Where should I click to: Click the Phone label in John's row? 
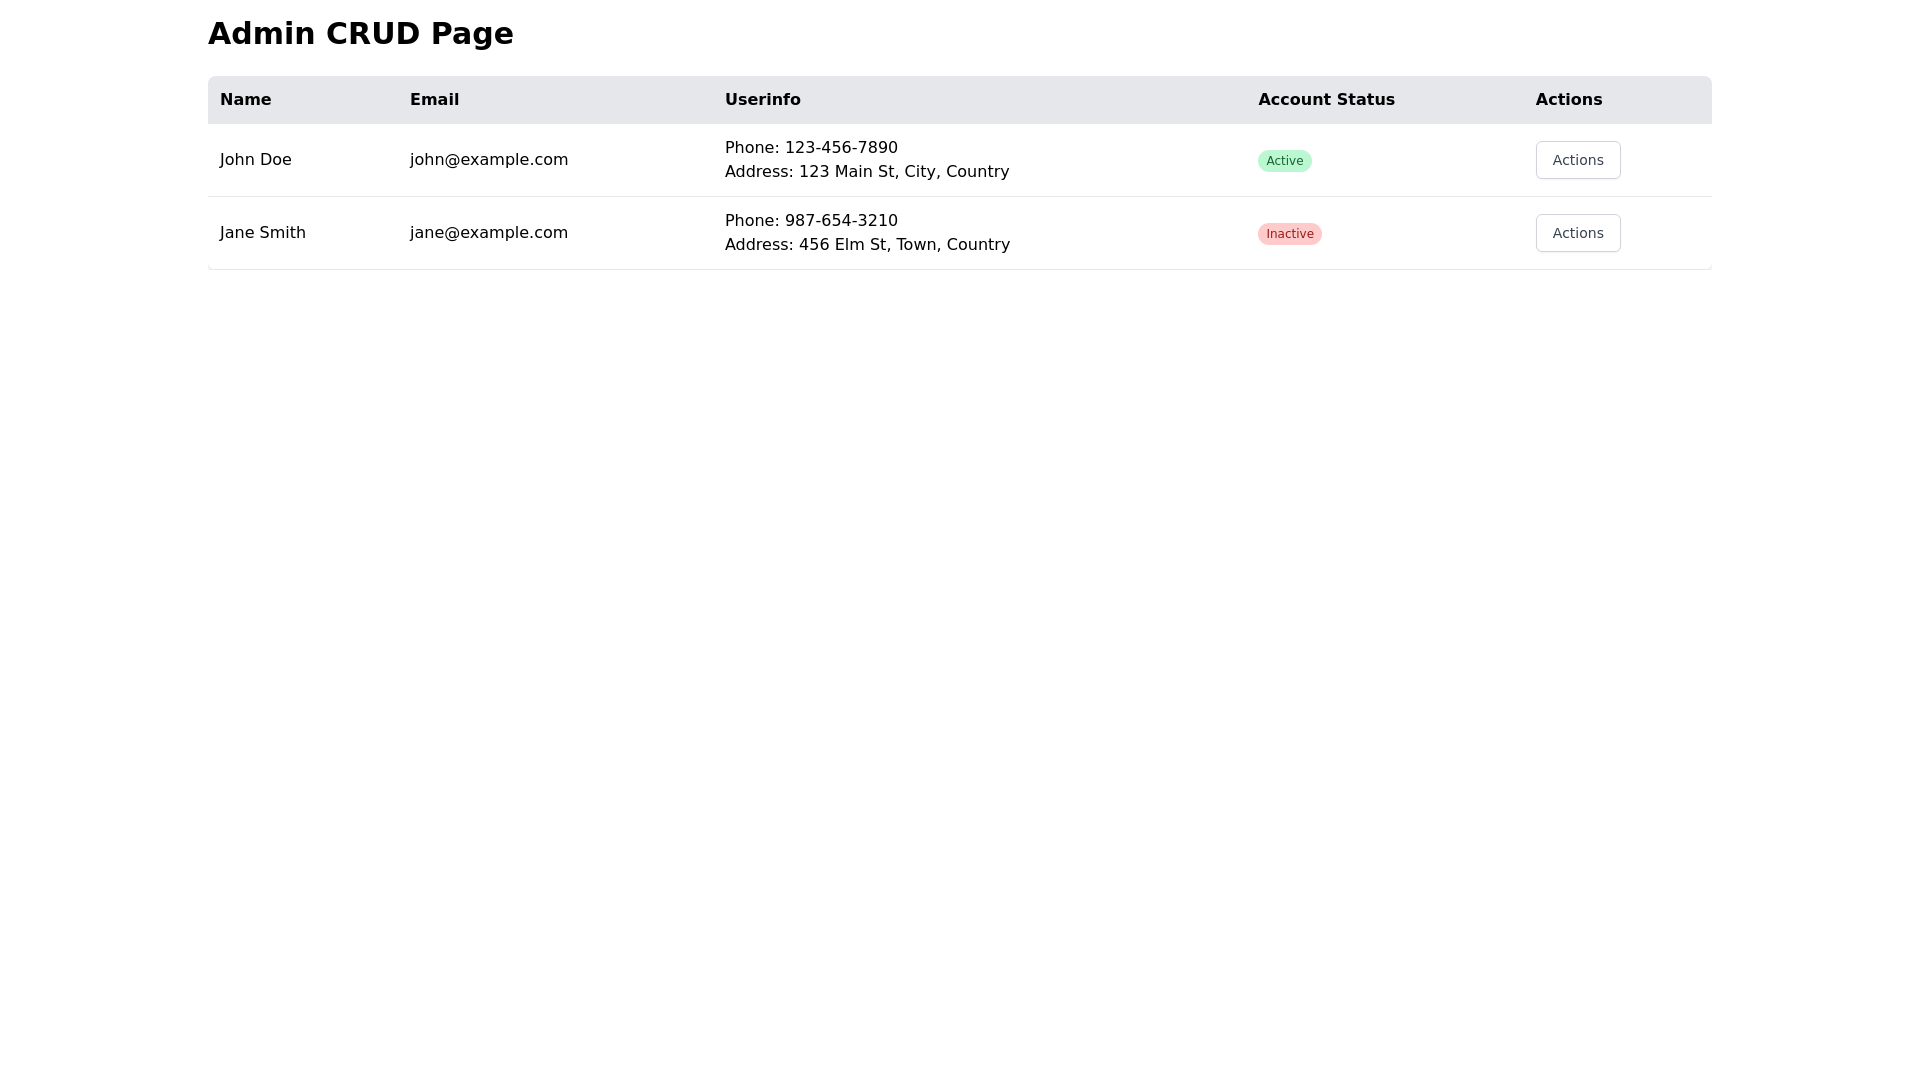coord(750,148)
